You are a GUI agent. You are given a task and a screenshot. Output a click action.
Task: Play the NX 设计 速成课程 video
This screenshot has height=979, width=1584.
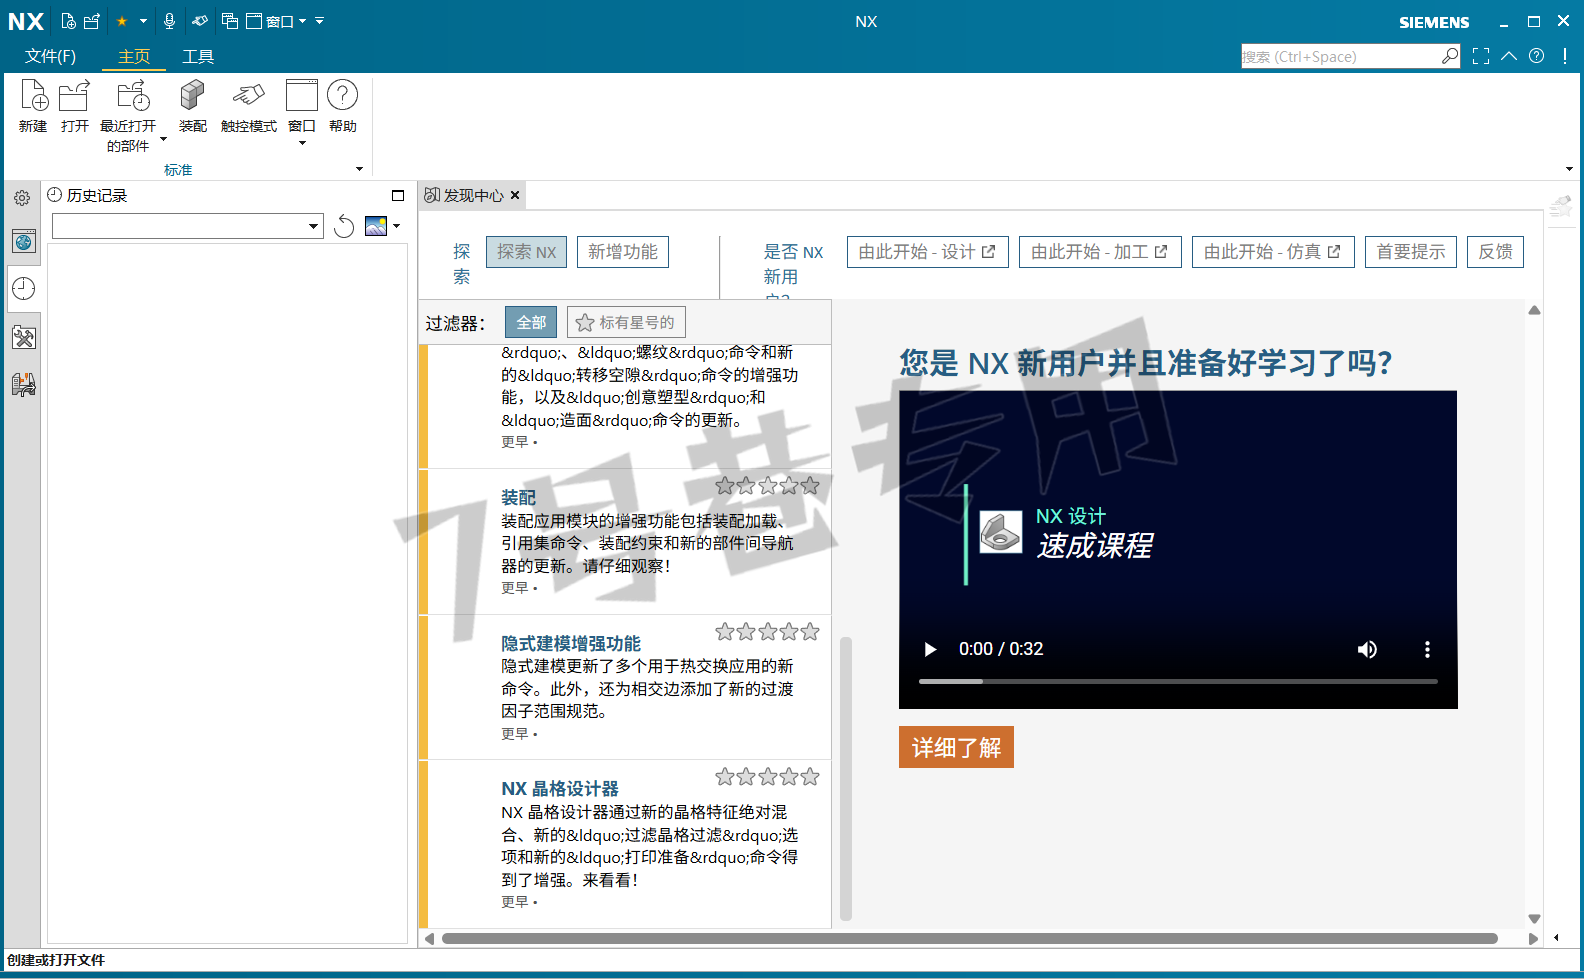tap(930, 649)
